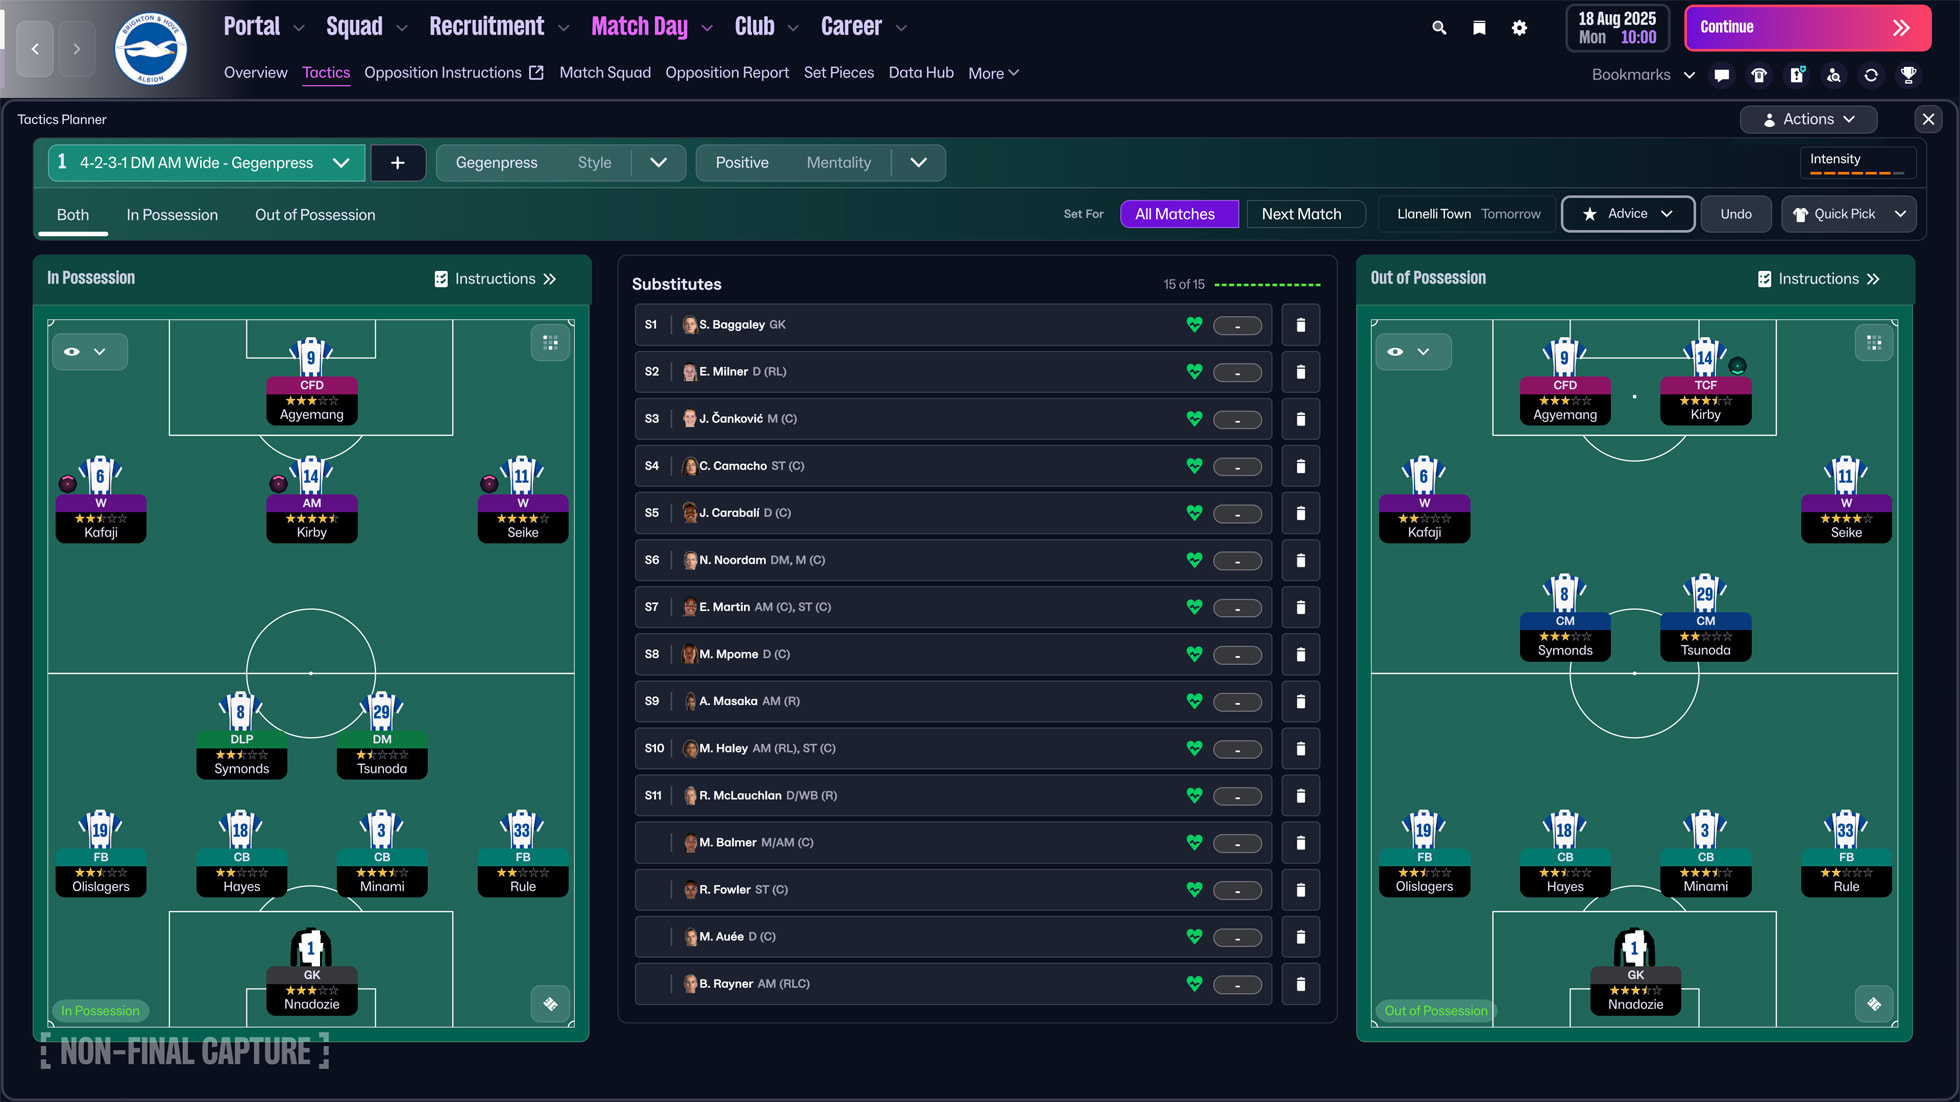This screenshot has height=1102, width=1960.
Task: Open the Recruitment menu
Action: [x=487, y=27]
